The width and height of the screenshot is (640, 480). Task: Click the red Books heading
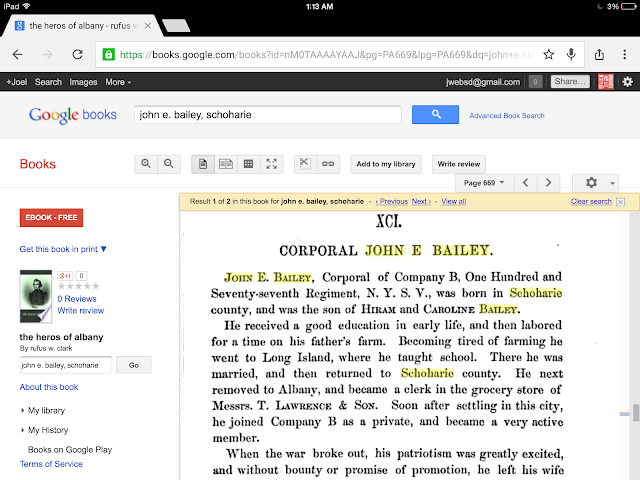[38, 164]
